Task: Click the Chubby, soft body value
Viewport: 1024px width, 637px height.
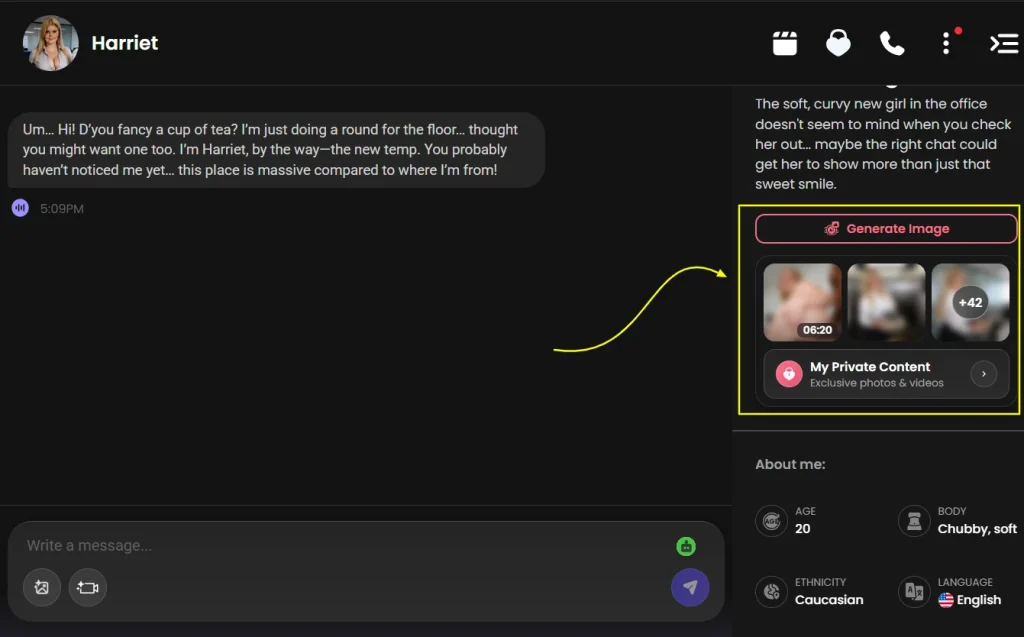Action: click(977, 529)
